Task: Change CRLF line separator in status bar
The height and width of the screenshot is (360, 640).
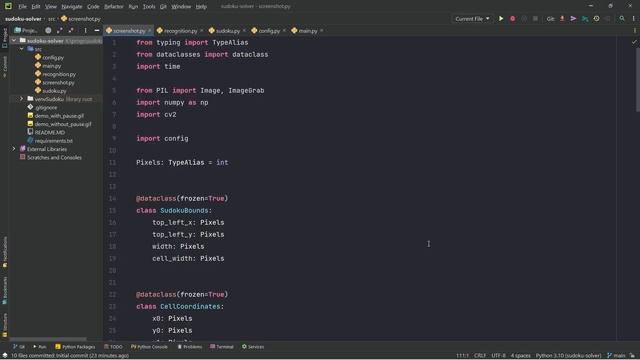Action: pyautogui.click(x=480, y=356)
